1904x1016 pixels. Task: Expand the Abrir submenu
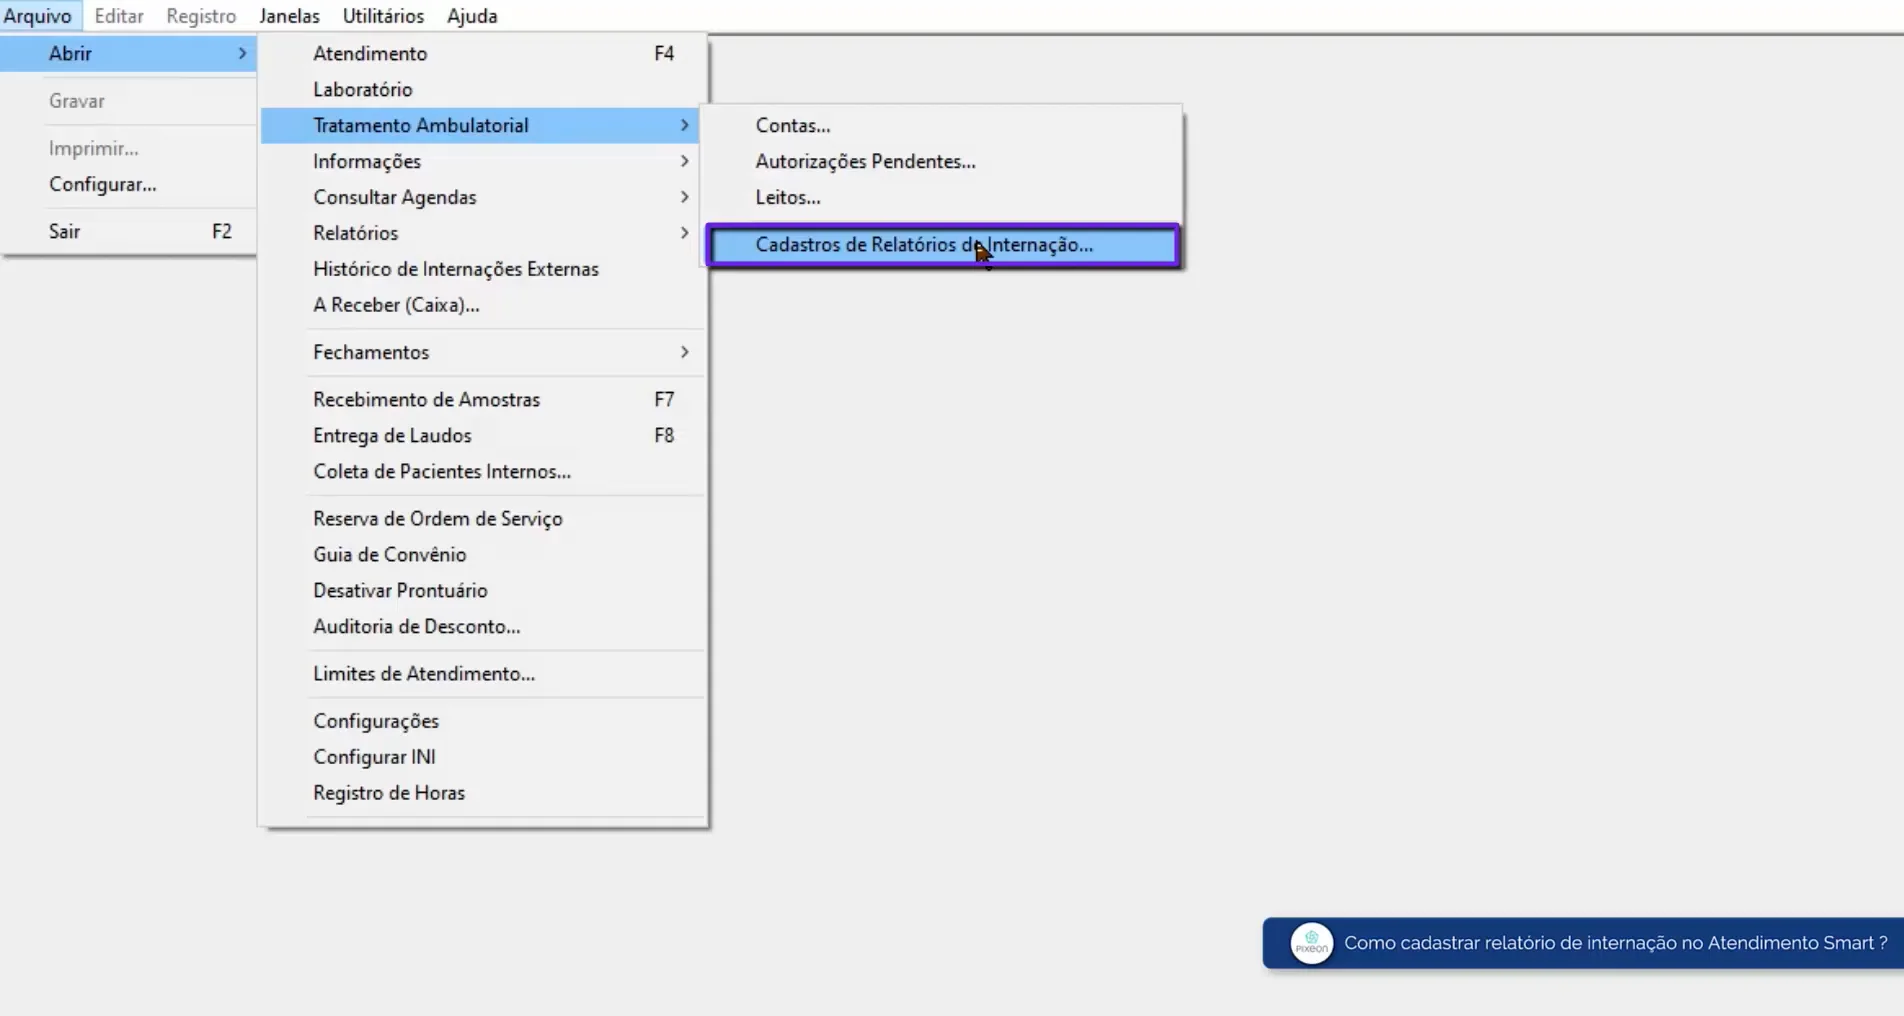click(128, 53)
